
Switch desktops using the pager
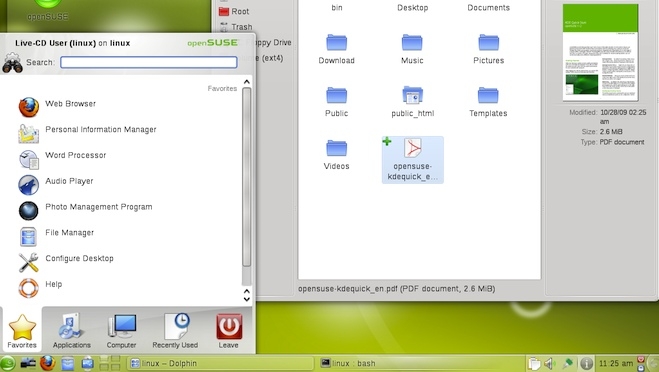tap(110, 364)
